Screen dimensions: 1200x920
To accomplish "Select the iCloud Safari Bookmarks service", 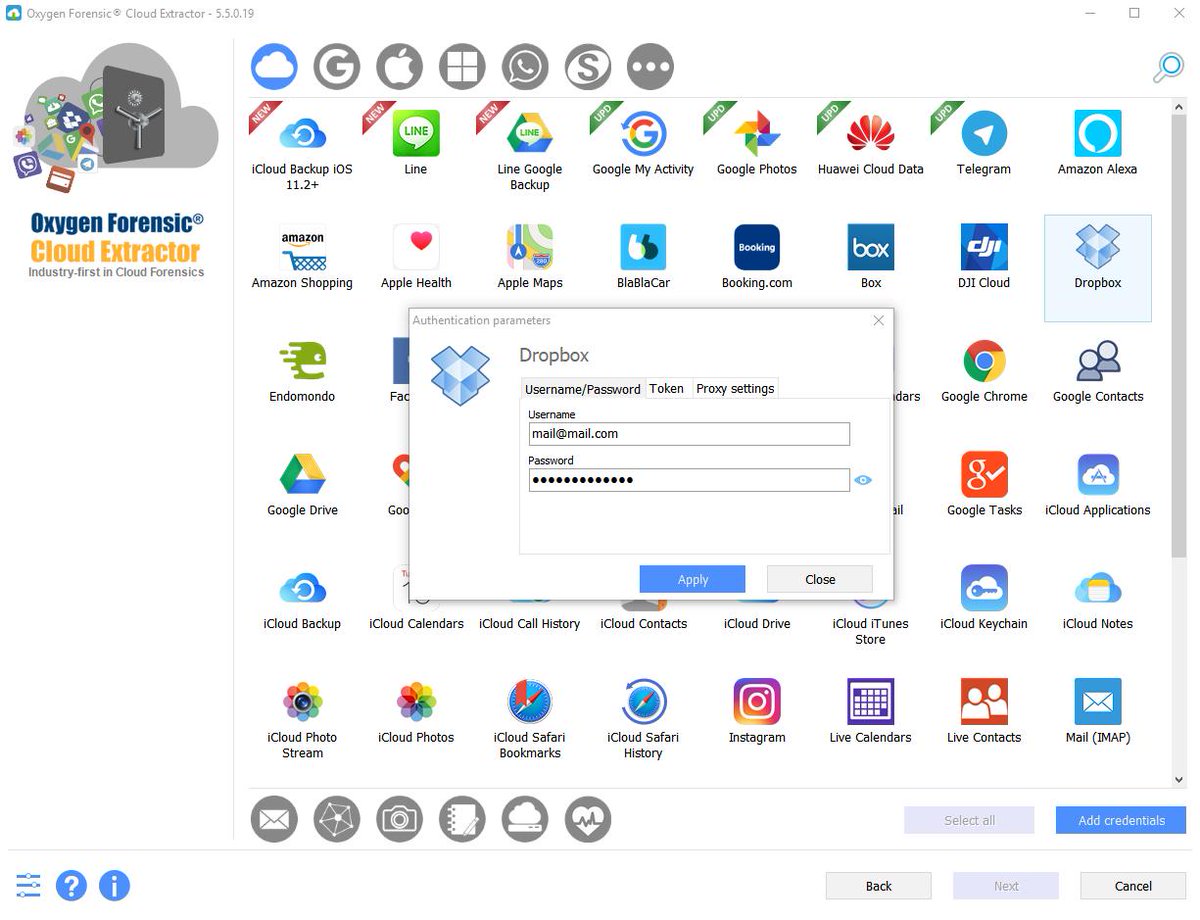I will (530, 719).
